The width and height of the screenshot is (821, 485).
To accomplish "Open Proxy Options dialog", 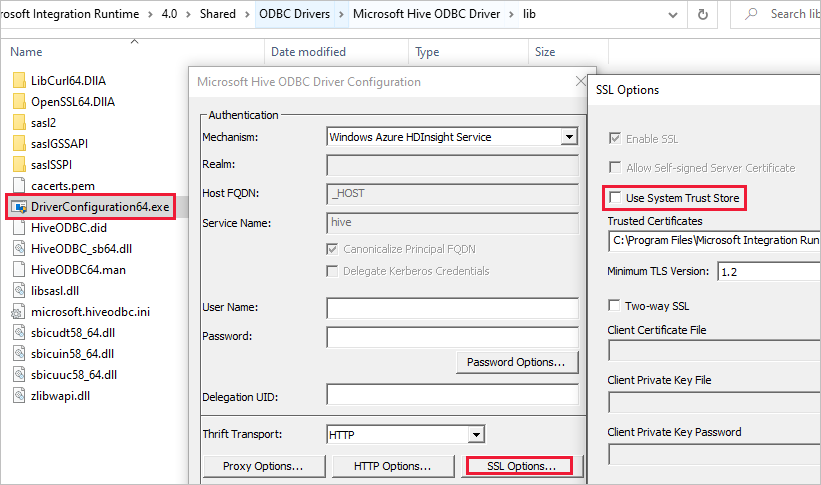I will point(264,466).
